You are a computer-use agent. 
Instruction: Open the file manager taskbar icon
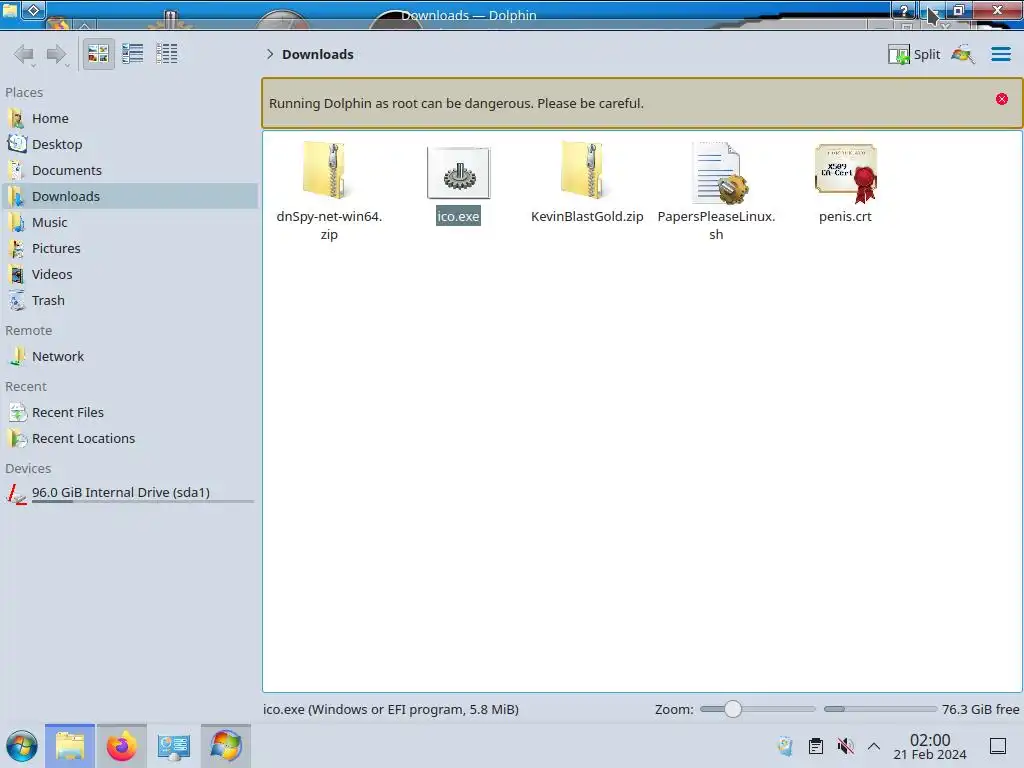70,746
